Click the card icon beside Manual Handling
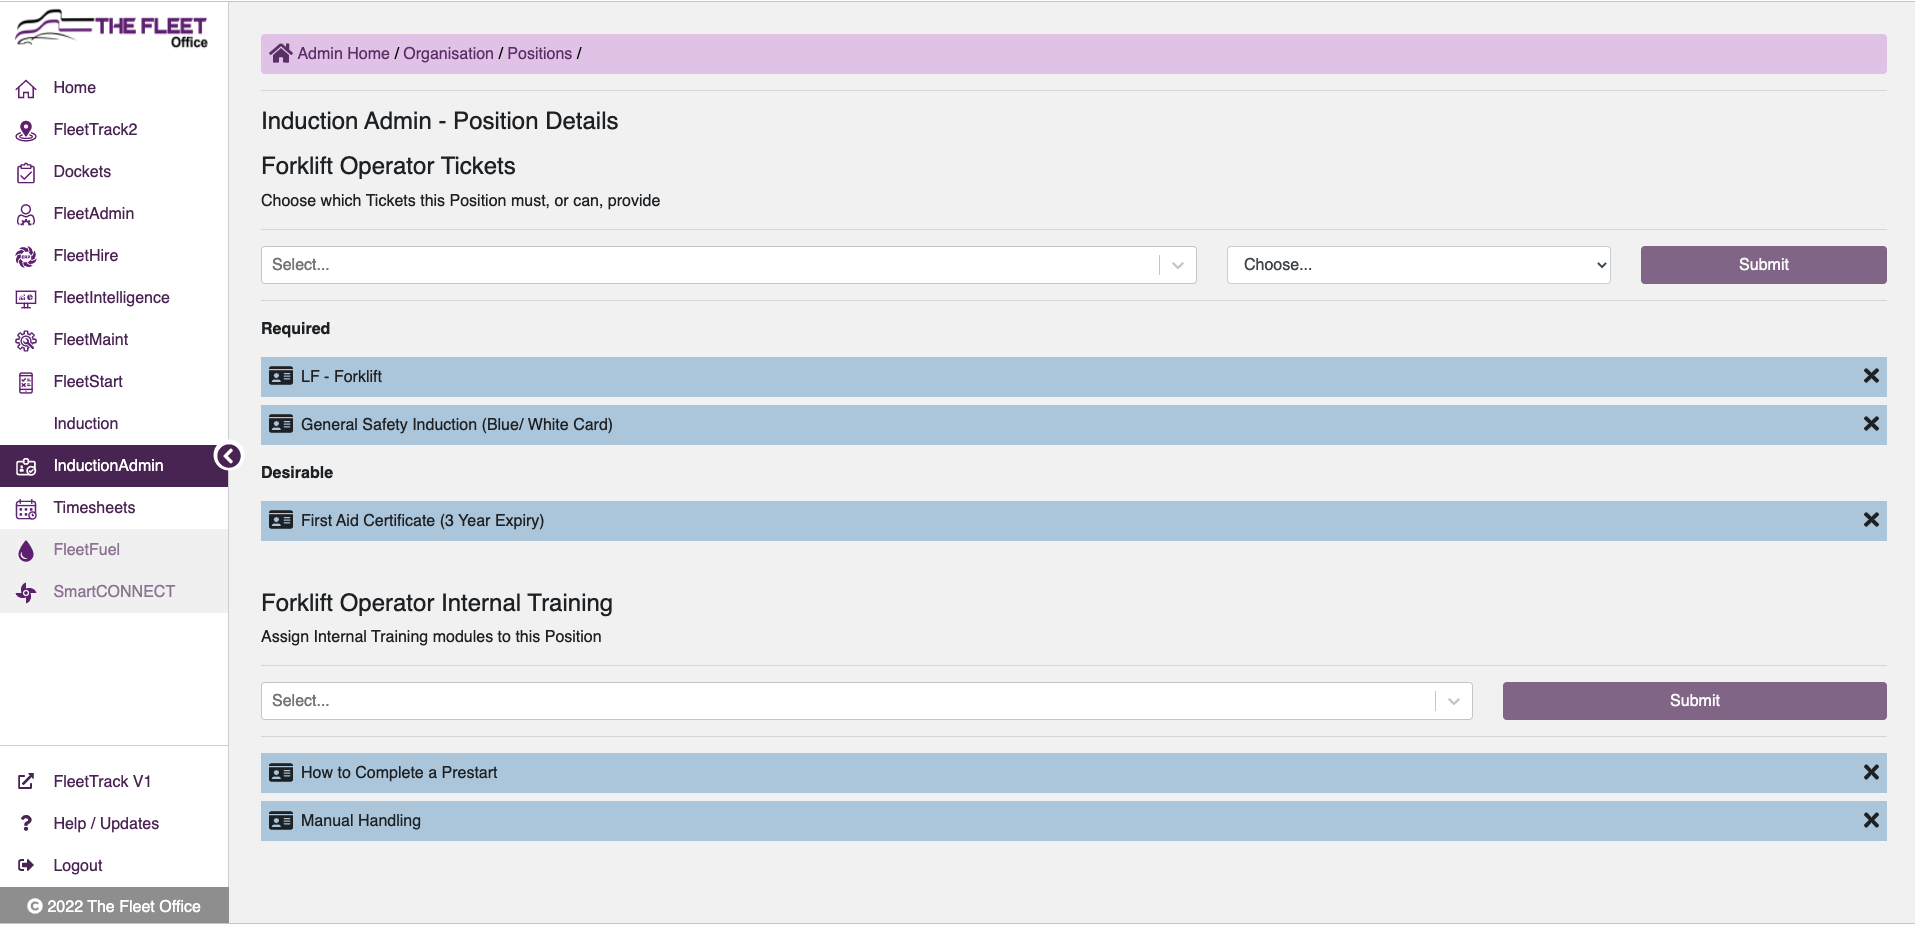 [281, 820]
